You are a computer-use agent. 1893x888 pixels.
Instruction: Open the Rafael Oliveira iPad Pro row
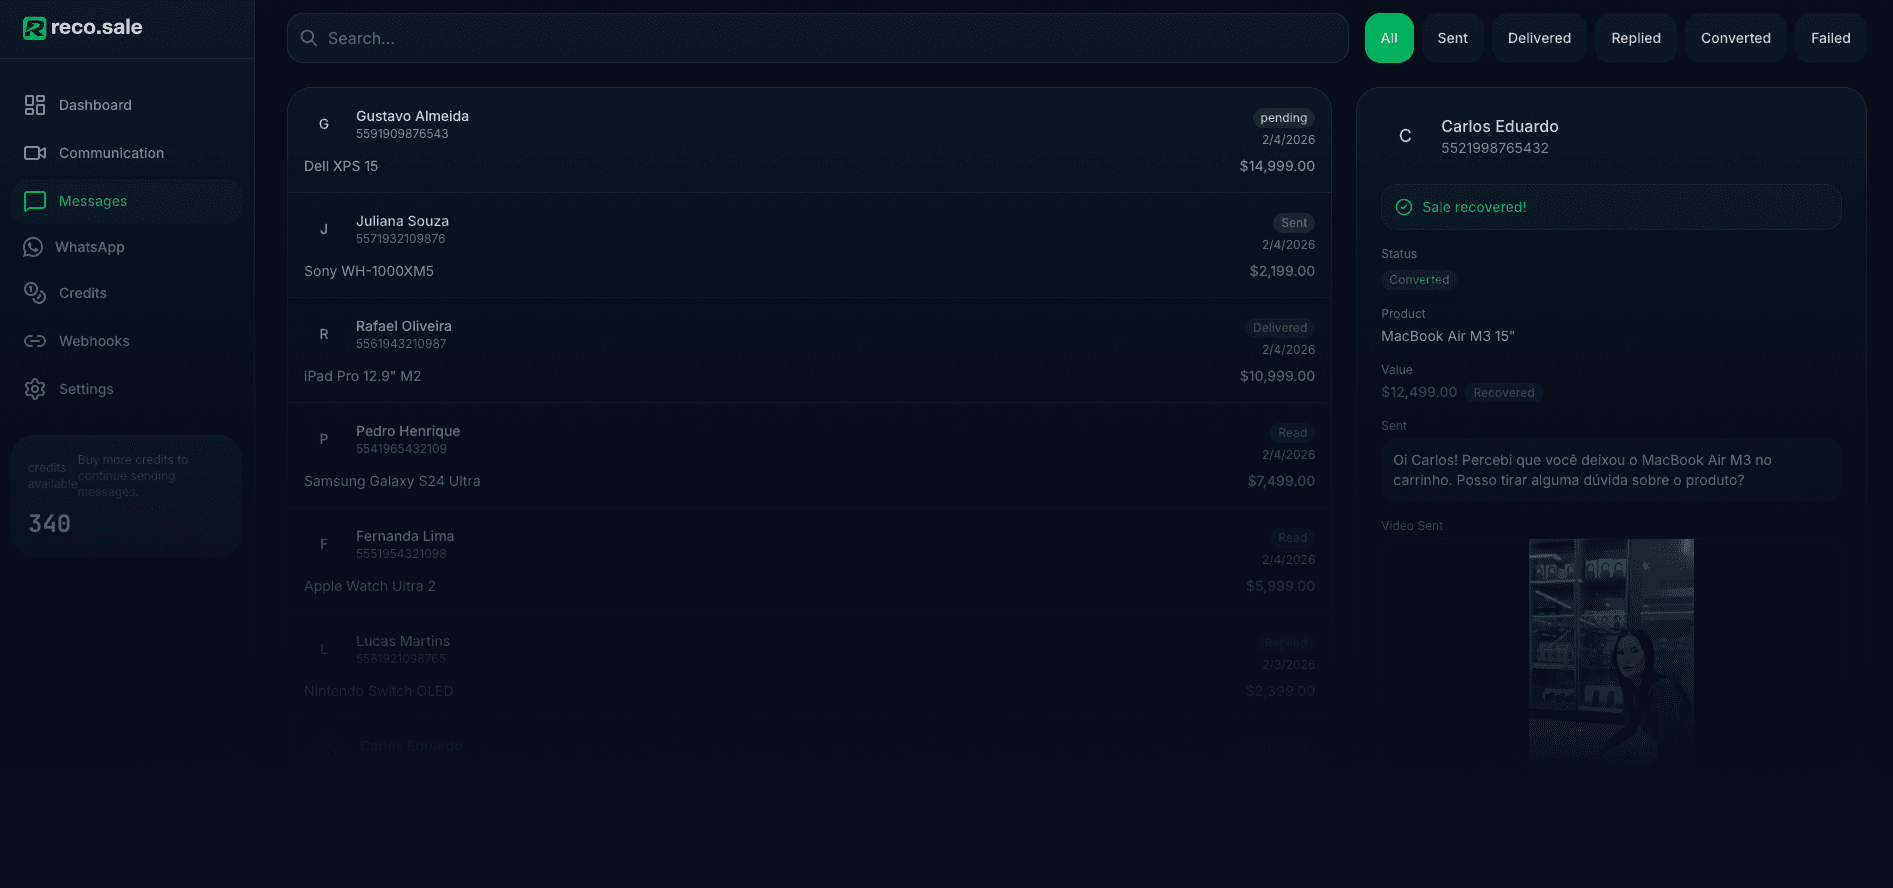[x=809, y=350]
